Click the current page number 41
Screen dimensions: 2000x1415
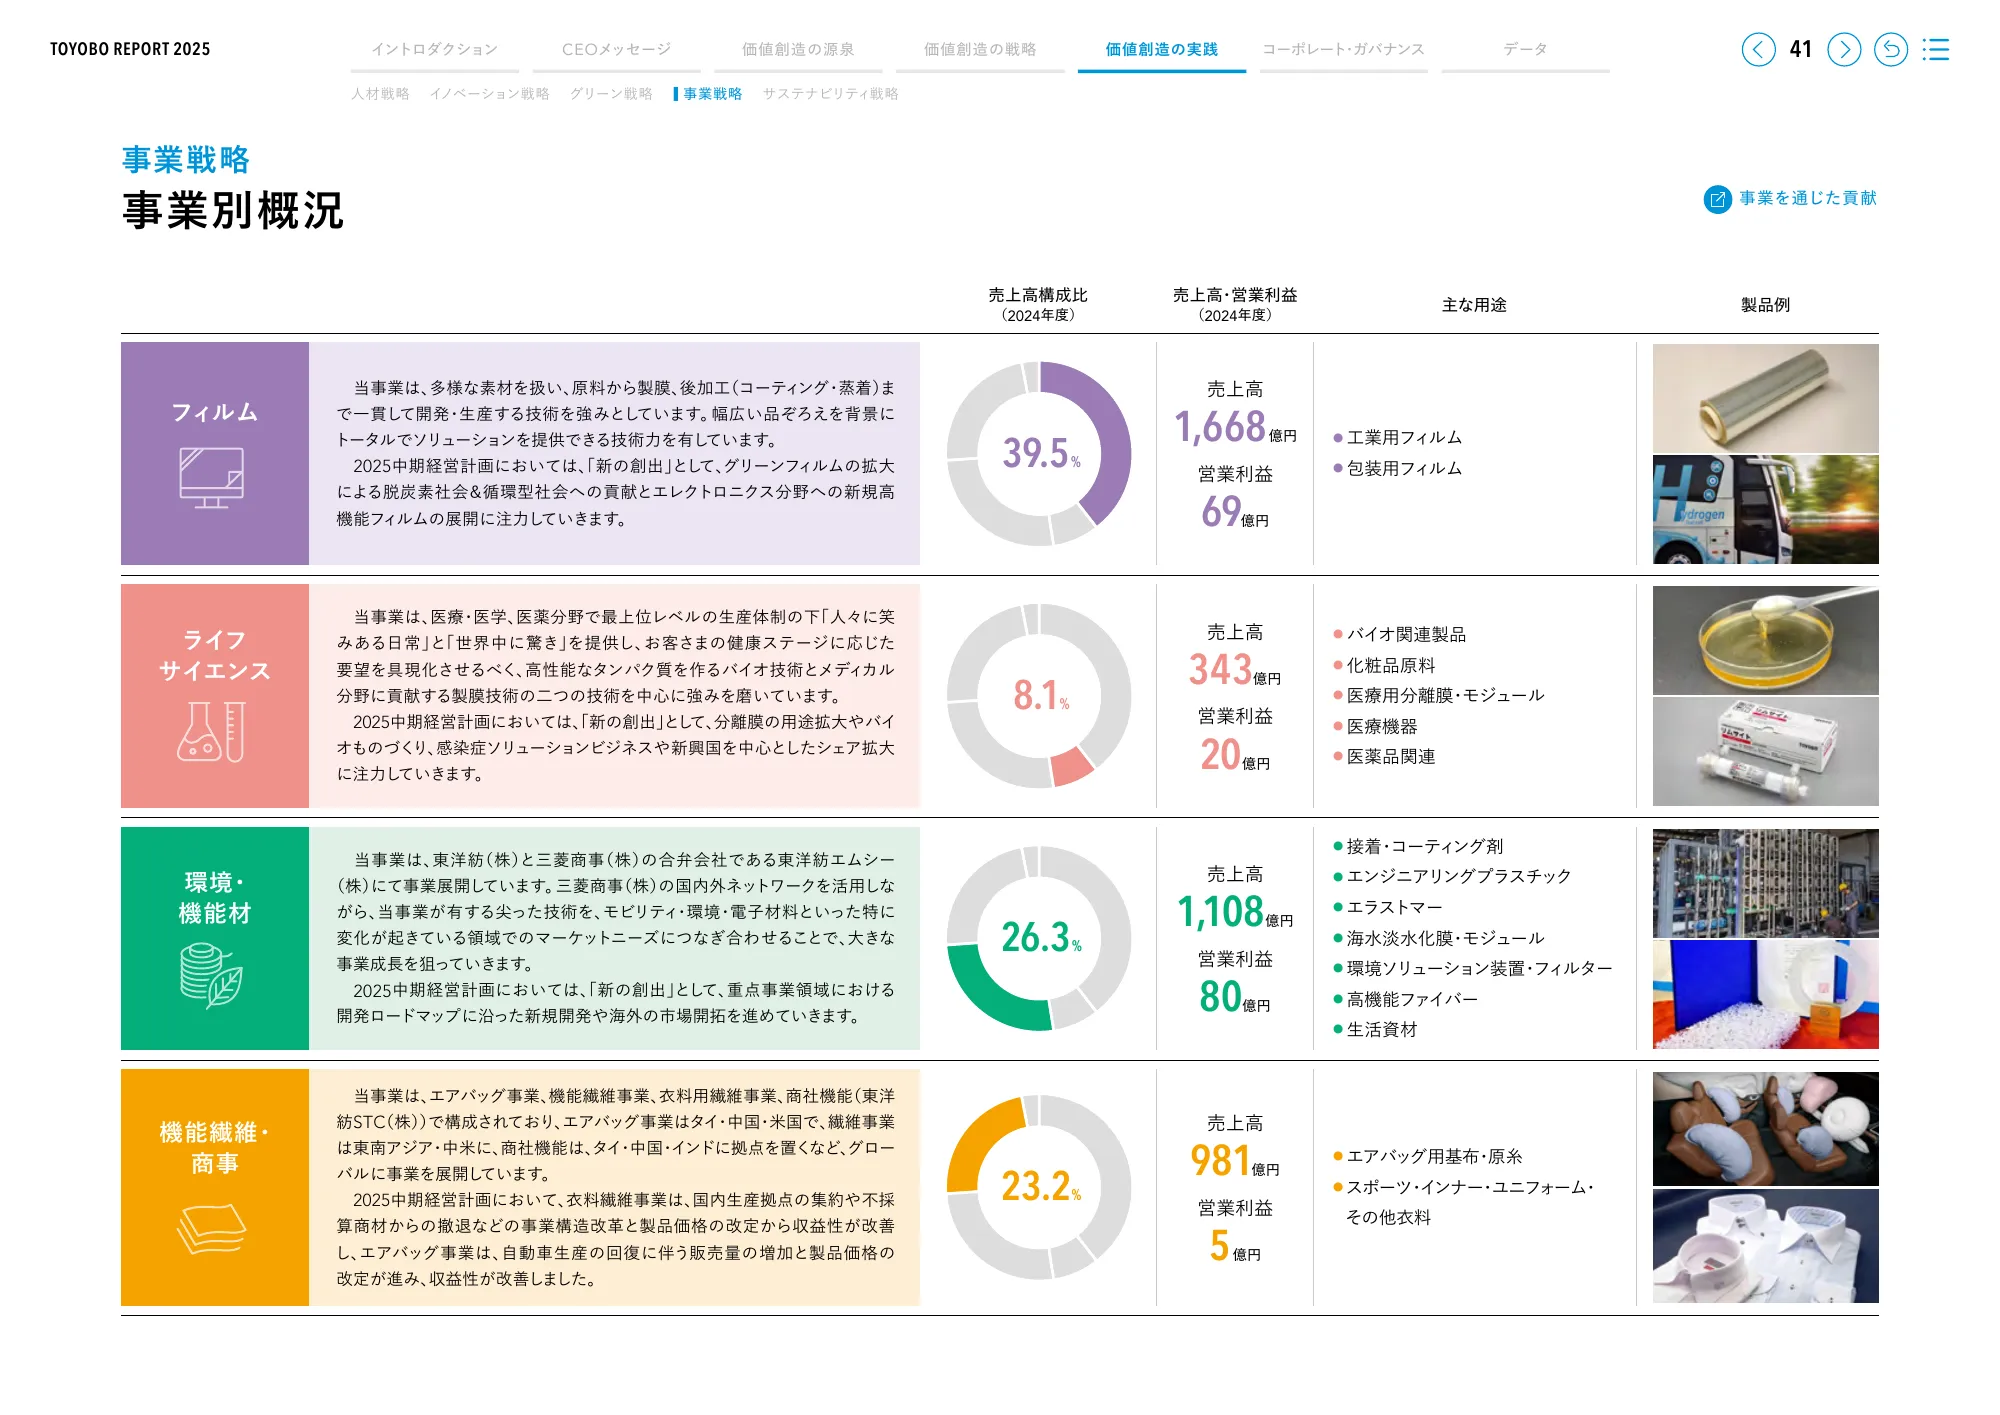point(1799,48)
